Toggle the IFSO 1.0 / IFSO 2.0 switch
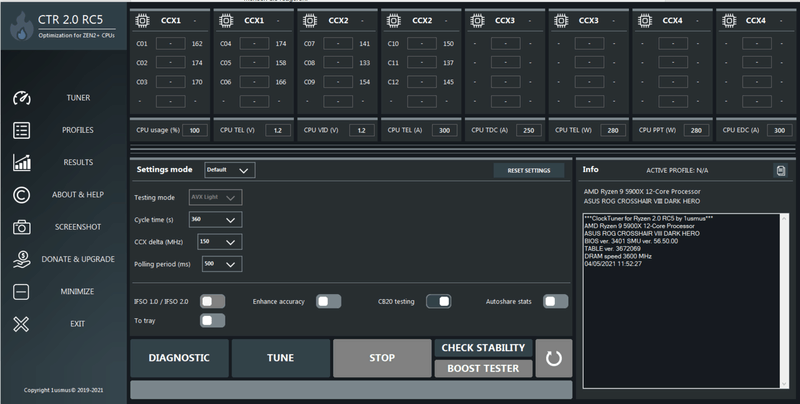 coord(212,301)
